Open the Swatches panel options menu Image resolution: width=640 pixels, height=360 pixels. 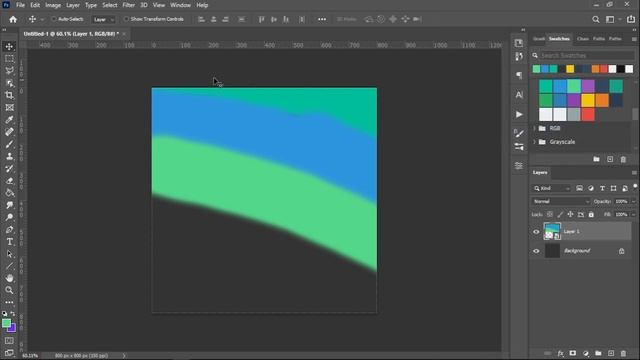pos(634,39)
